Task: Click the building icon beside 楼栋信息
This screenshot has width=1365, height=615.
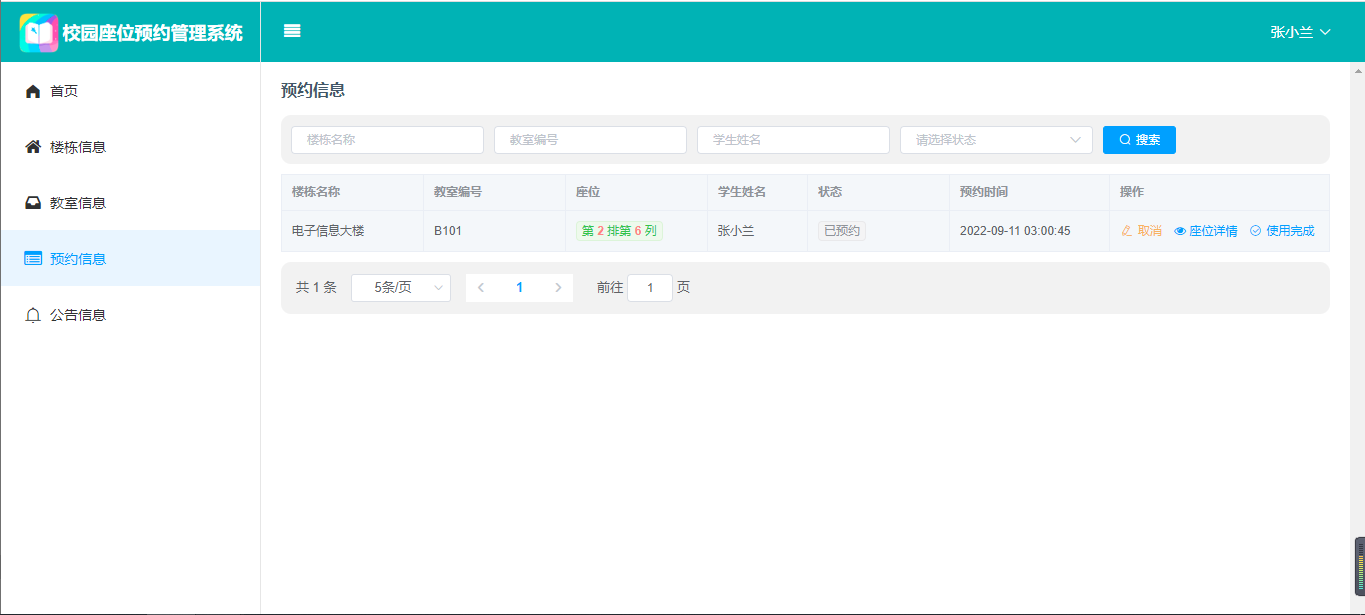Action: [x=33, y=147]
